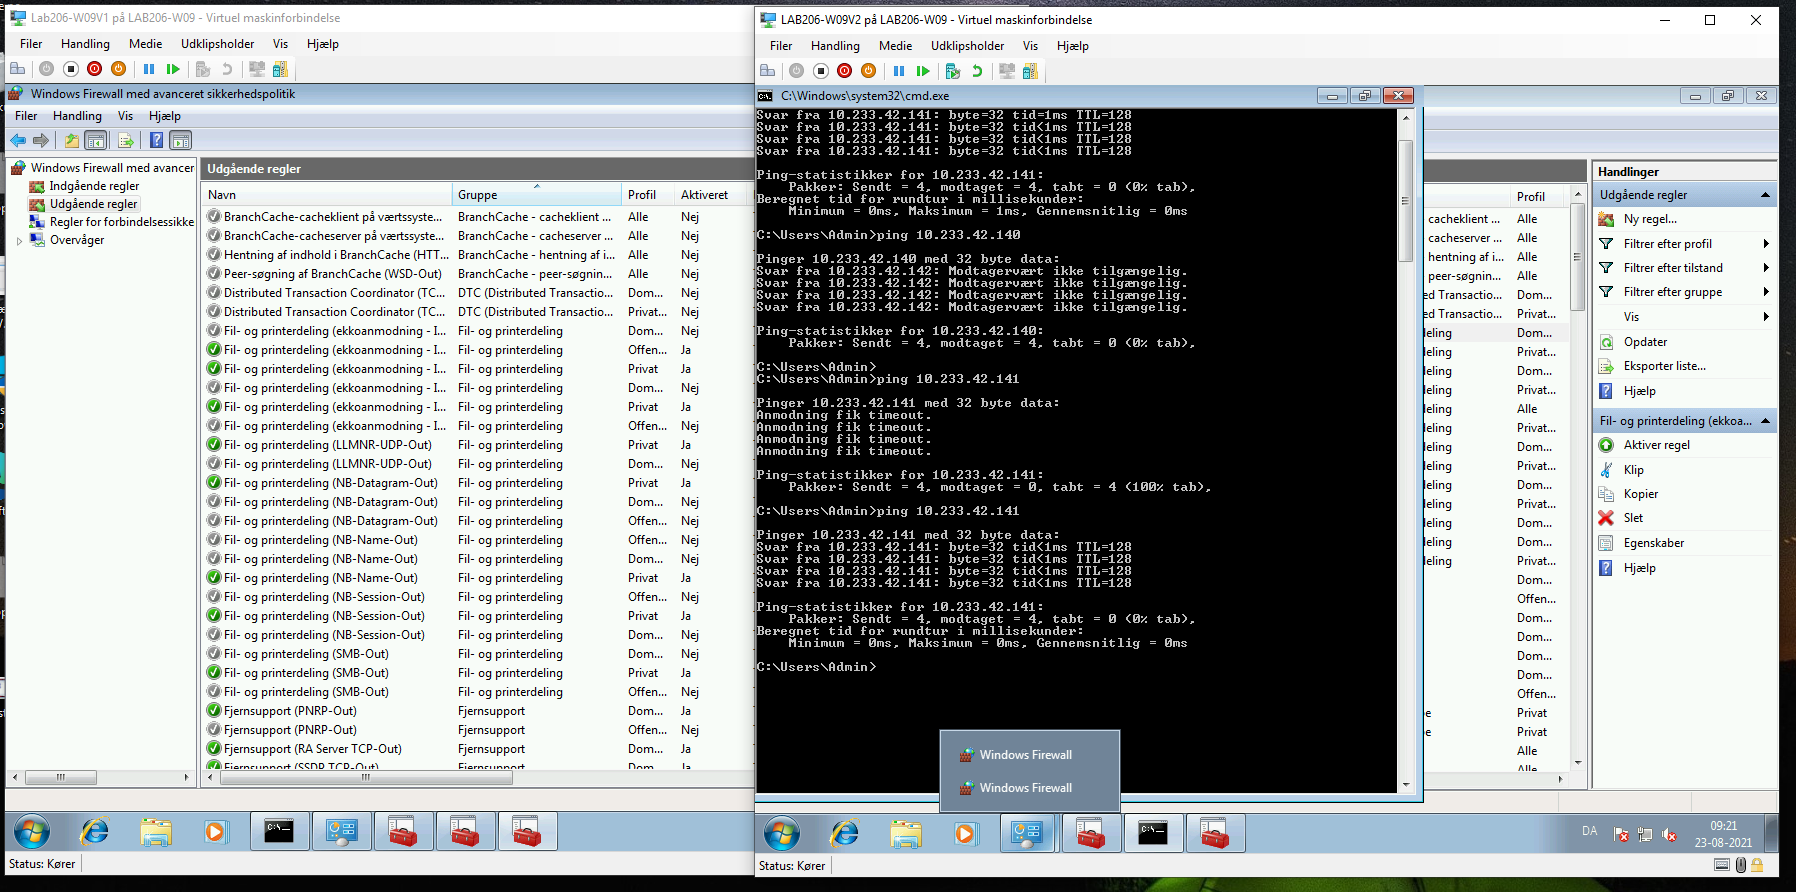Toggle Show/Hide action pane button
1796x892 pixels.
181,140
